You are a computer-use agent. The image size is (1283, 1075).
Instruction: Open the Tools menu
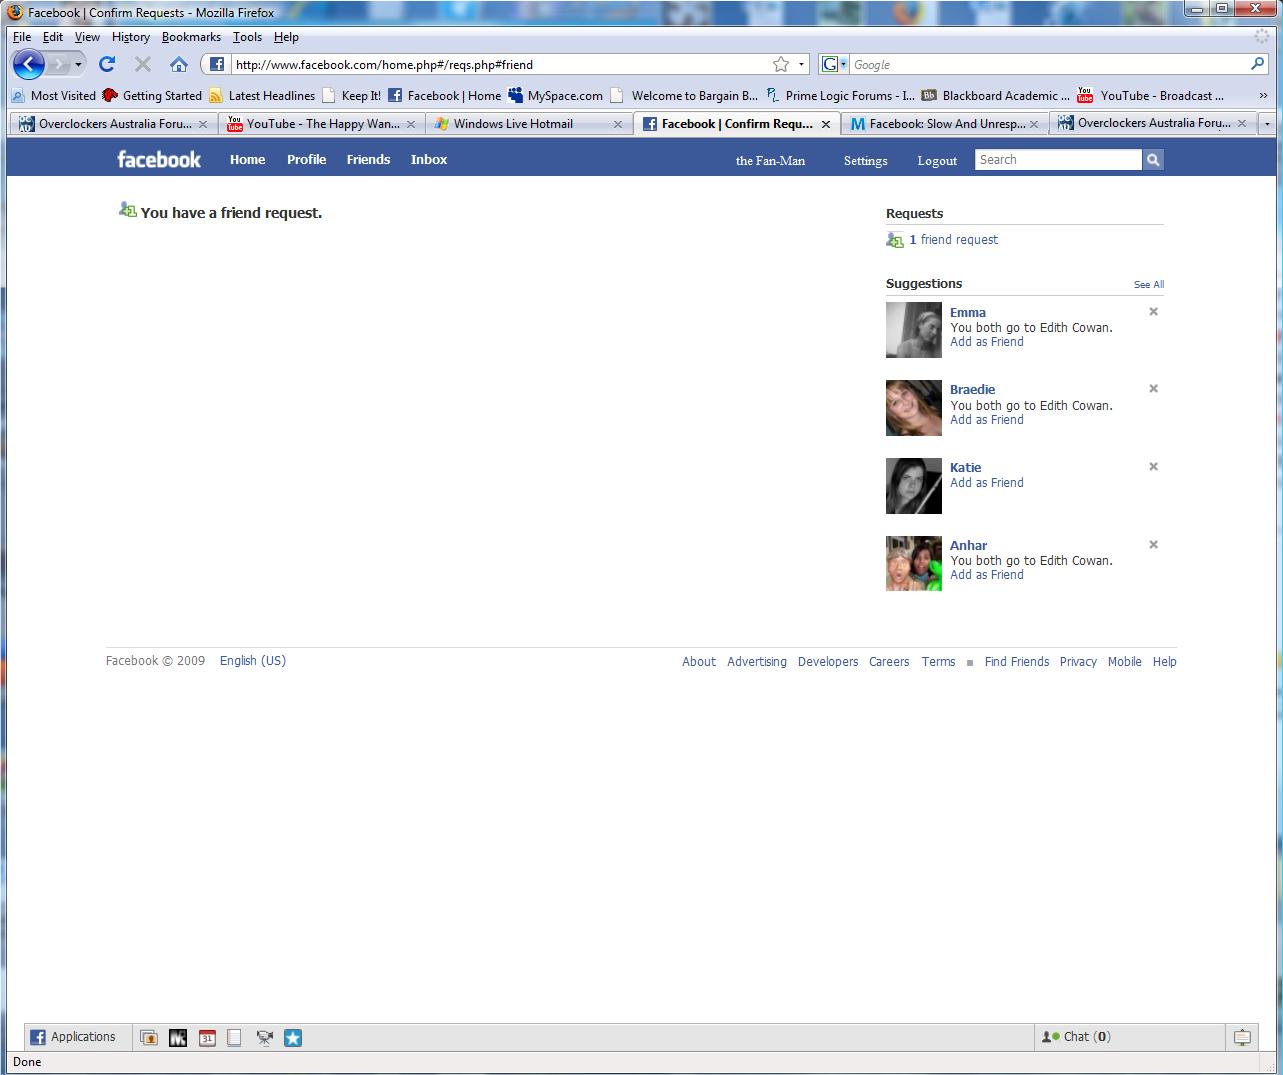(247, 37)
